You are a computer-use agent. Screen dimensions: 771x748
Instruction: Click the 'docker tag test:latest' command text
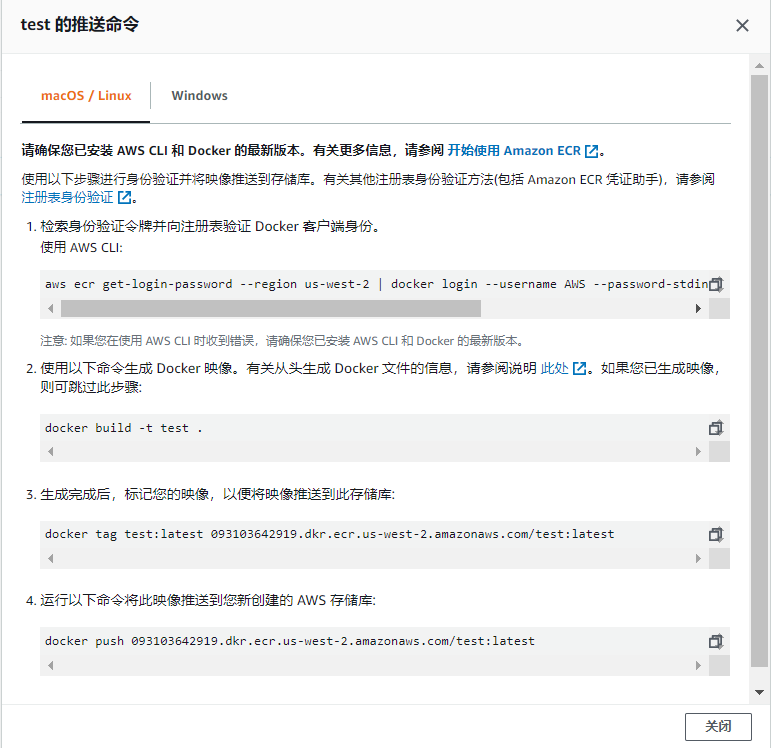(x=329, y=535)
